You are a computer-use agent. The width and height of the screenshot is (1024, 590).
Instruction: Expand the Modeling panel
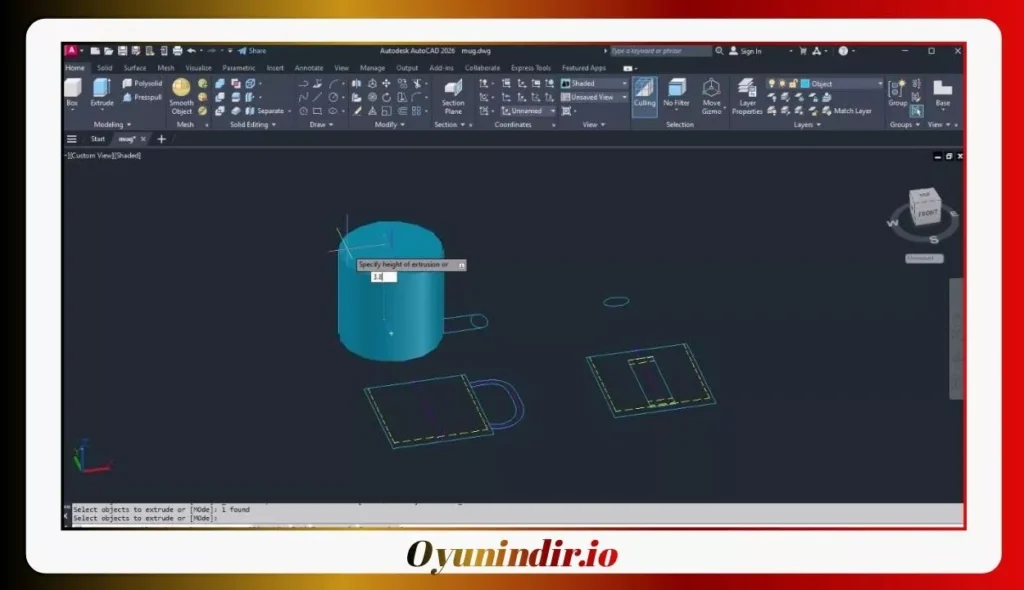tap(112, 124)
